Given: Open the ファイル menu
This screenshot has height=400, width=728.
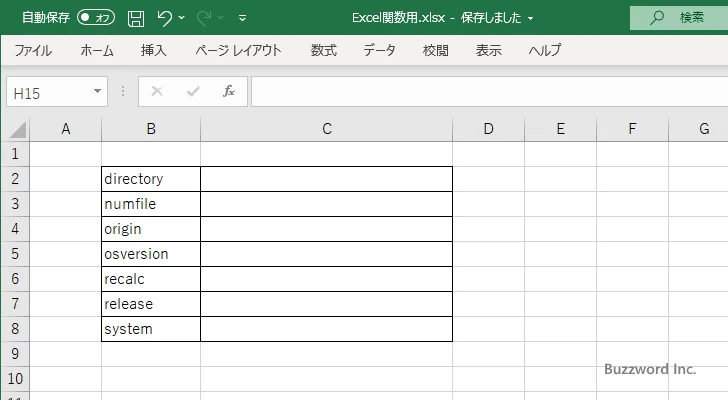Looking at the screenshot, I should (x=33, y=50).
